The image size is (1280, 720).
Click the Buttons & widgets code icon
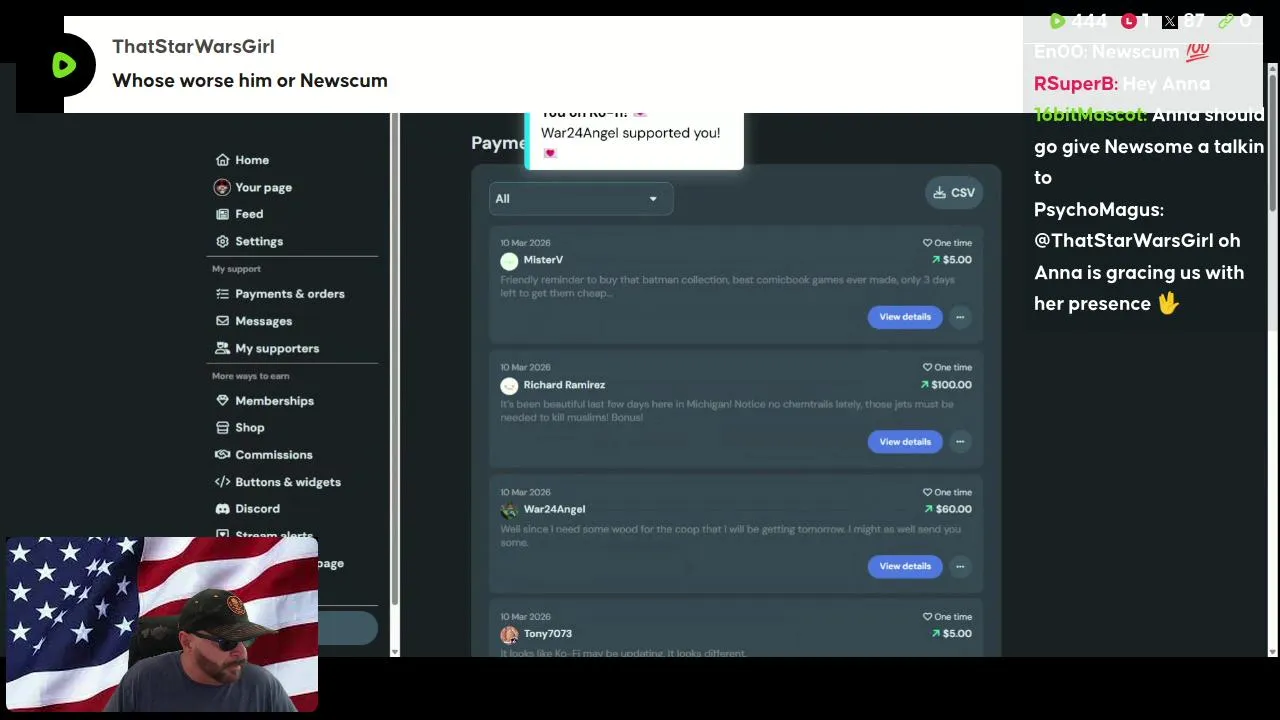222,482
